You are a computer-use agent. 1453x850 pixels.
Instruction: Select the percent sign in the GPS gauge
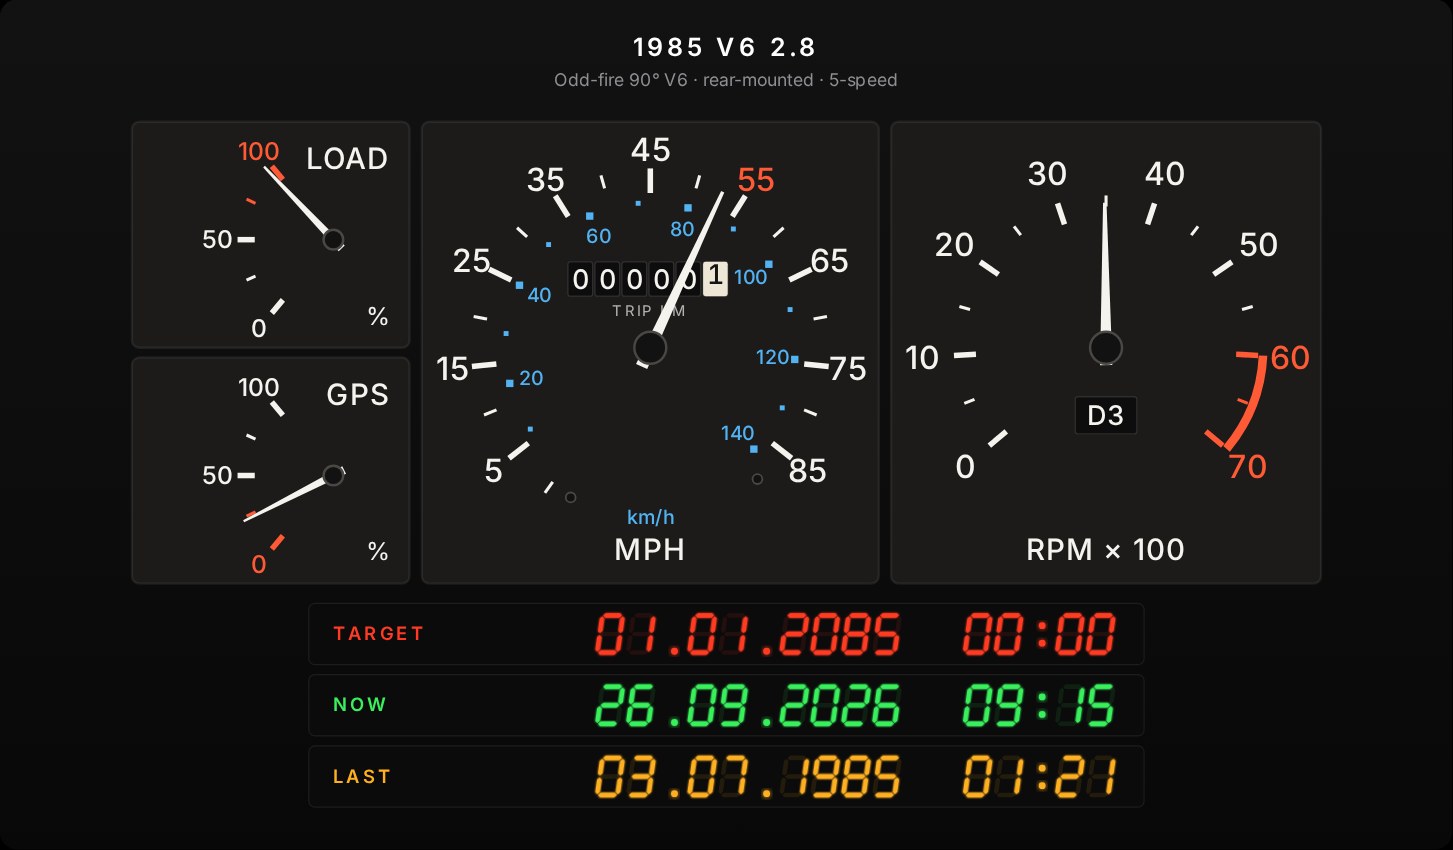tap(378, 552)
